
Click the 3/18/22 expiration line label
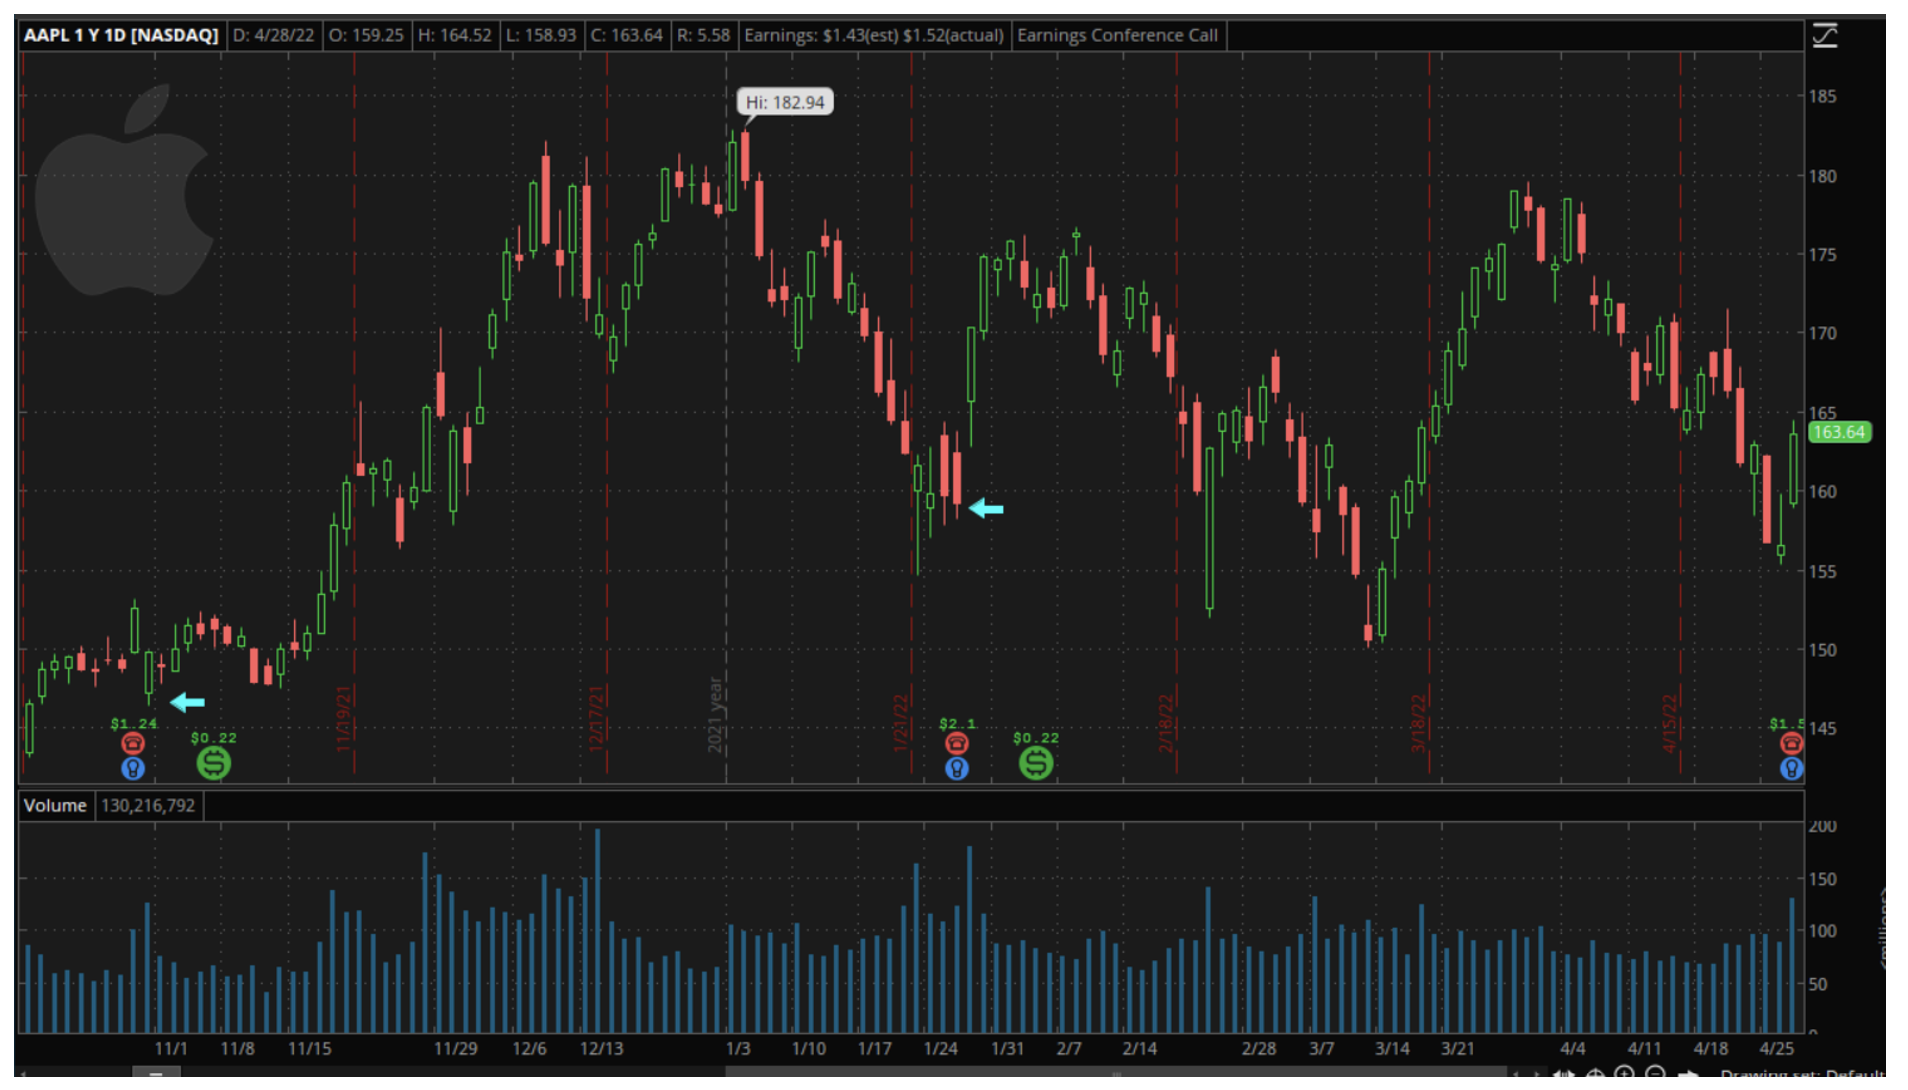click(x=1418, y=723)
